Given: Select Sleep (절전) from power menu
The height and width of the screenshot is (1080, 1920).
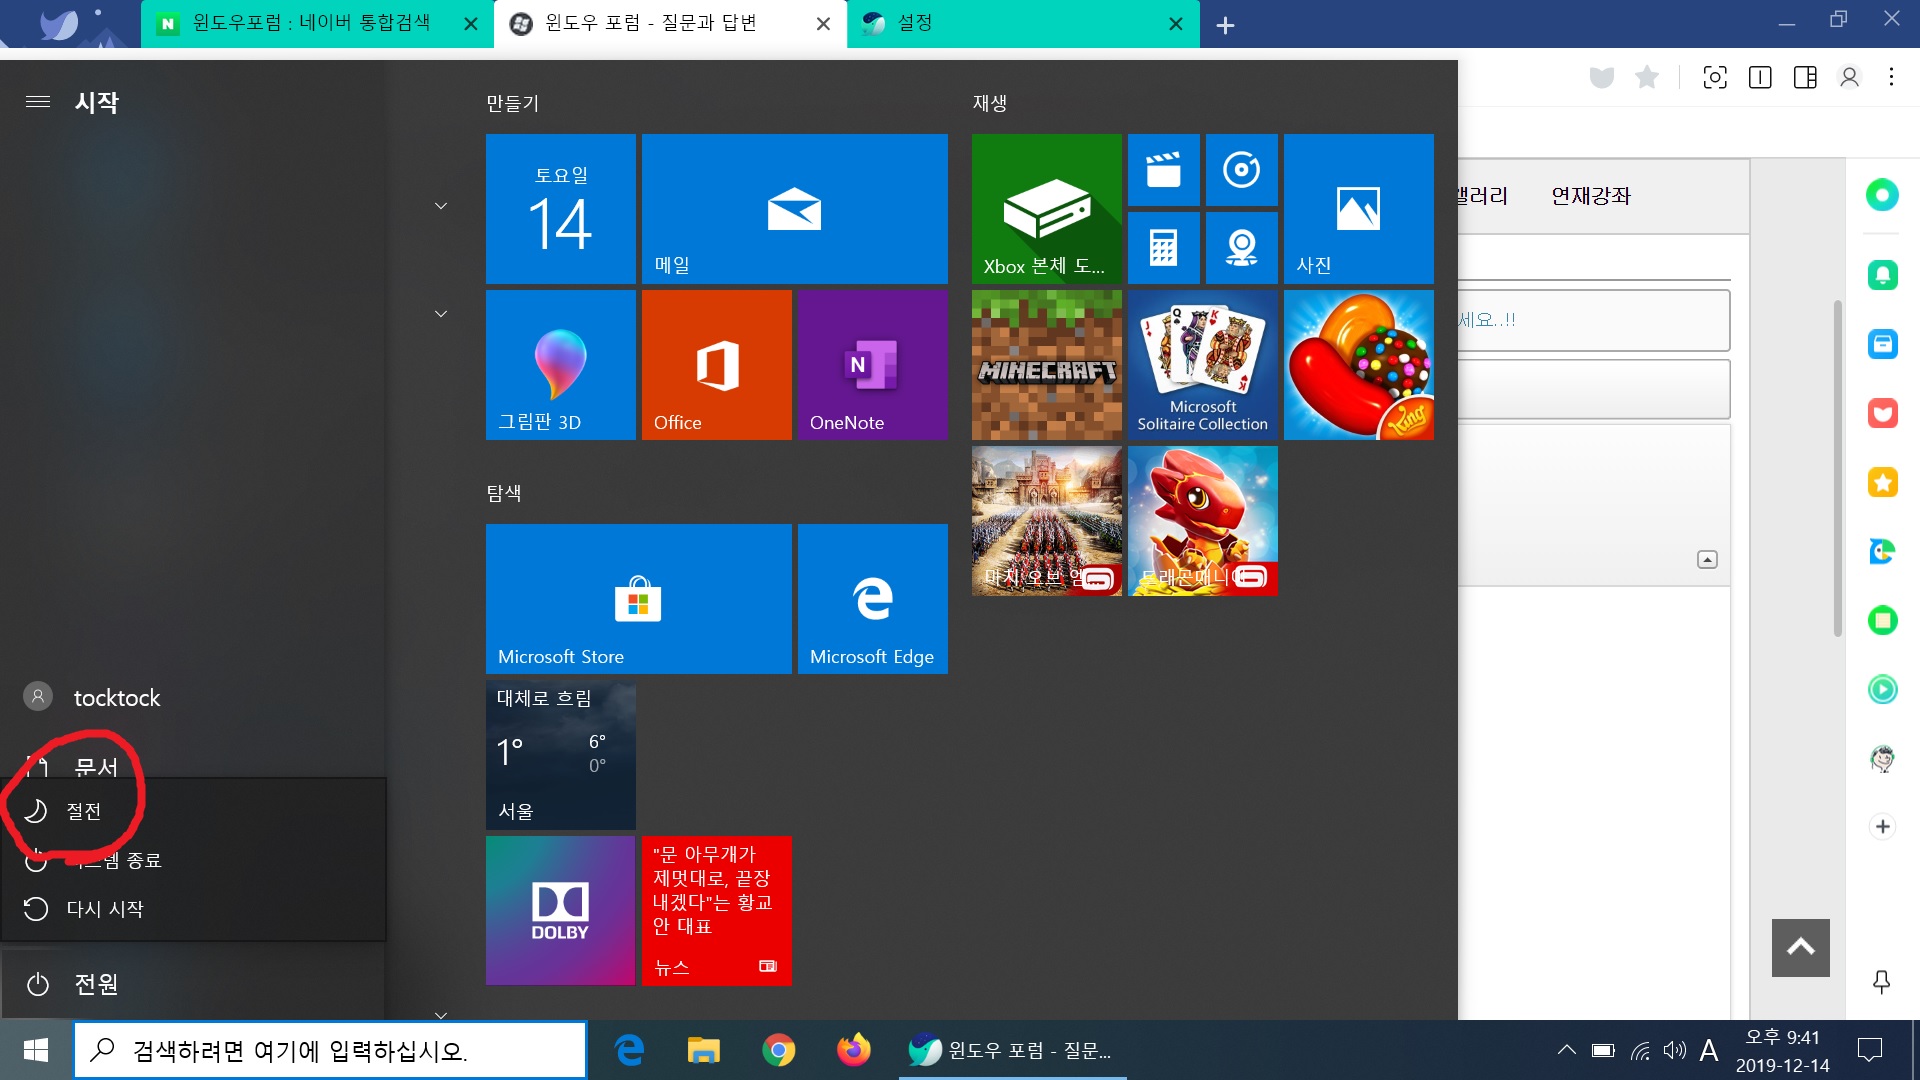Looking at the screenshot, I should point(194,811).
